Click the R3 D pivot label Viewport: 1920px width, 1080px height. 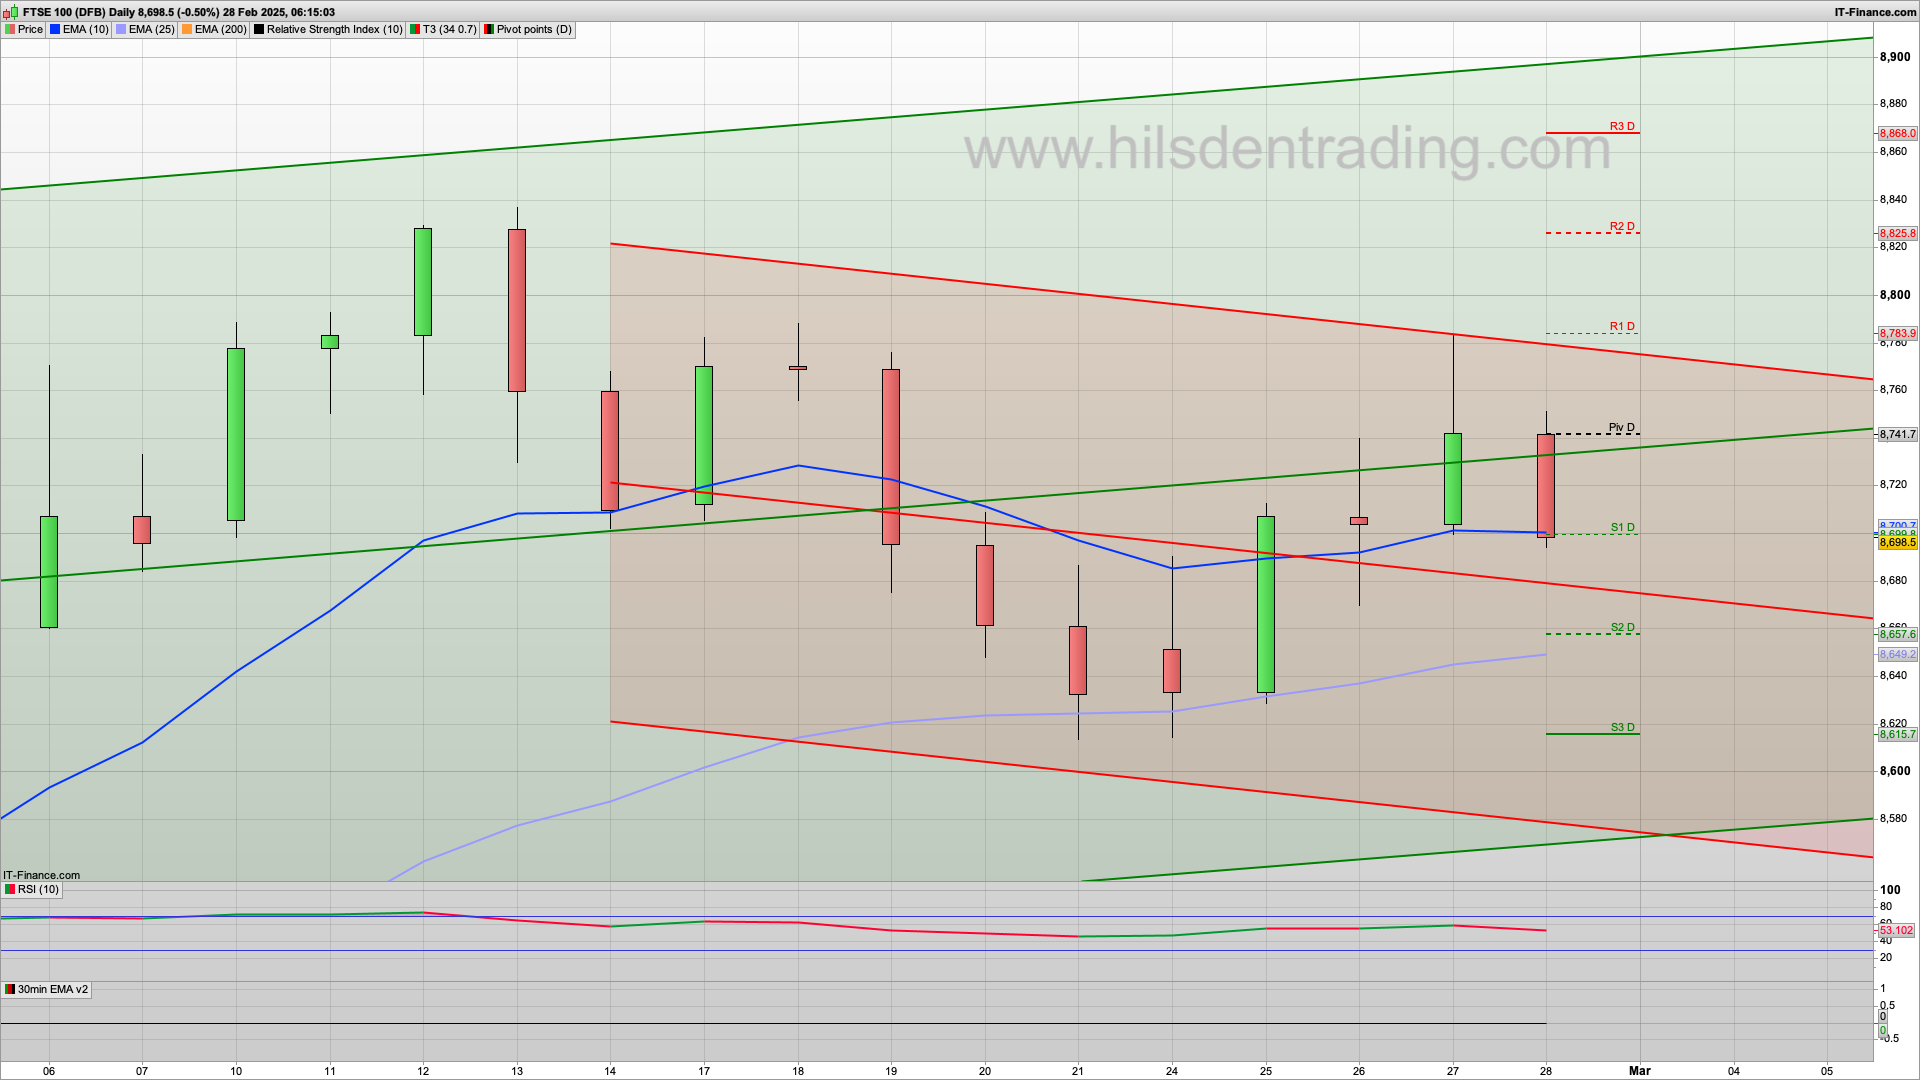point(1622,127)
